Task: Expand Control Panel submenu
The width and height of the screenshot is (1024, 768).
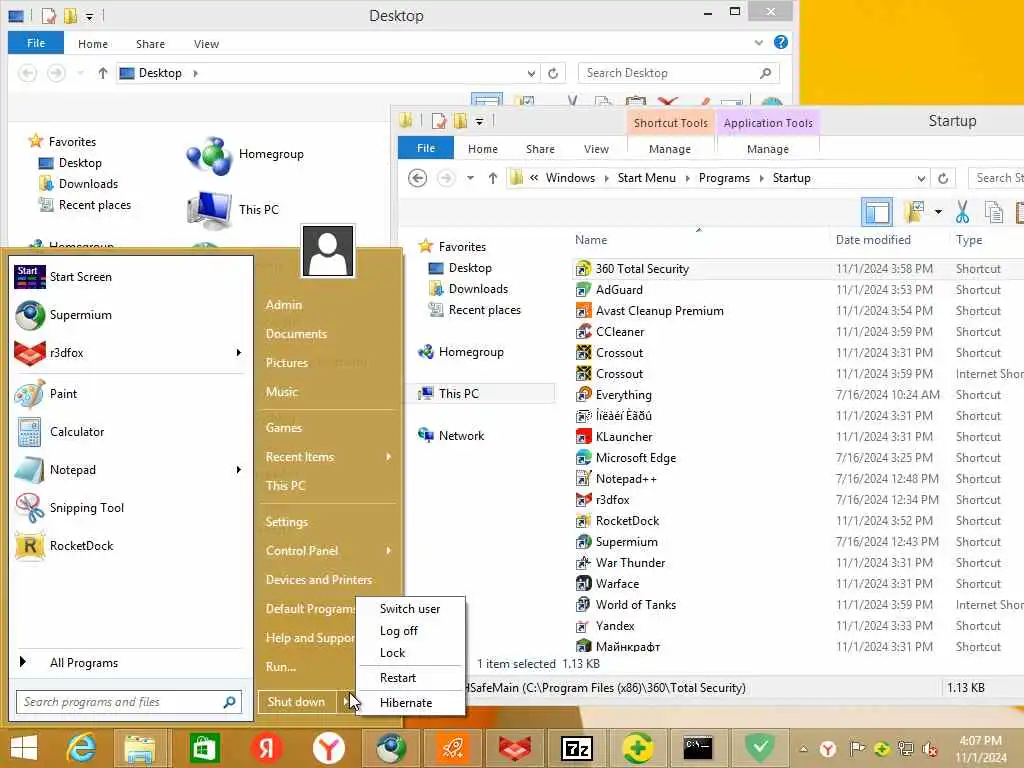Action: click(389, 551)
